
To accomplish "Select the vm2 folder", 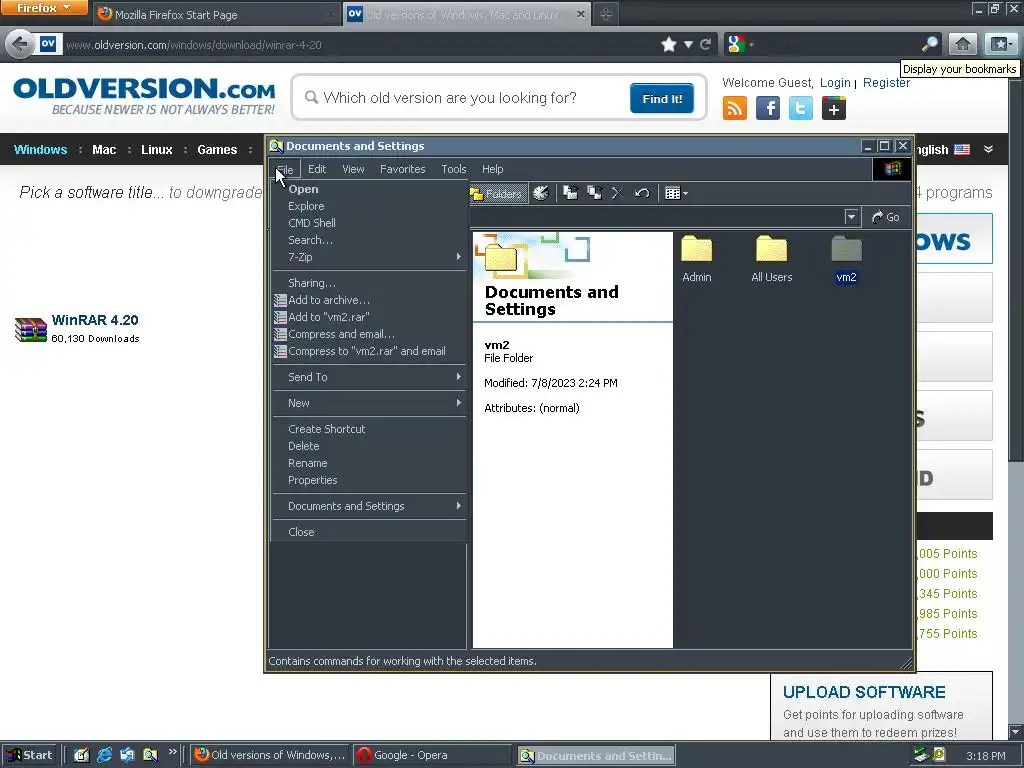I will tap(846, 259).
